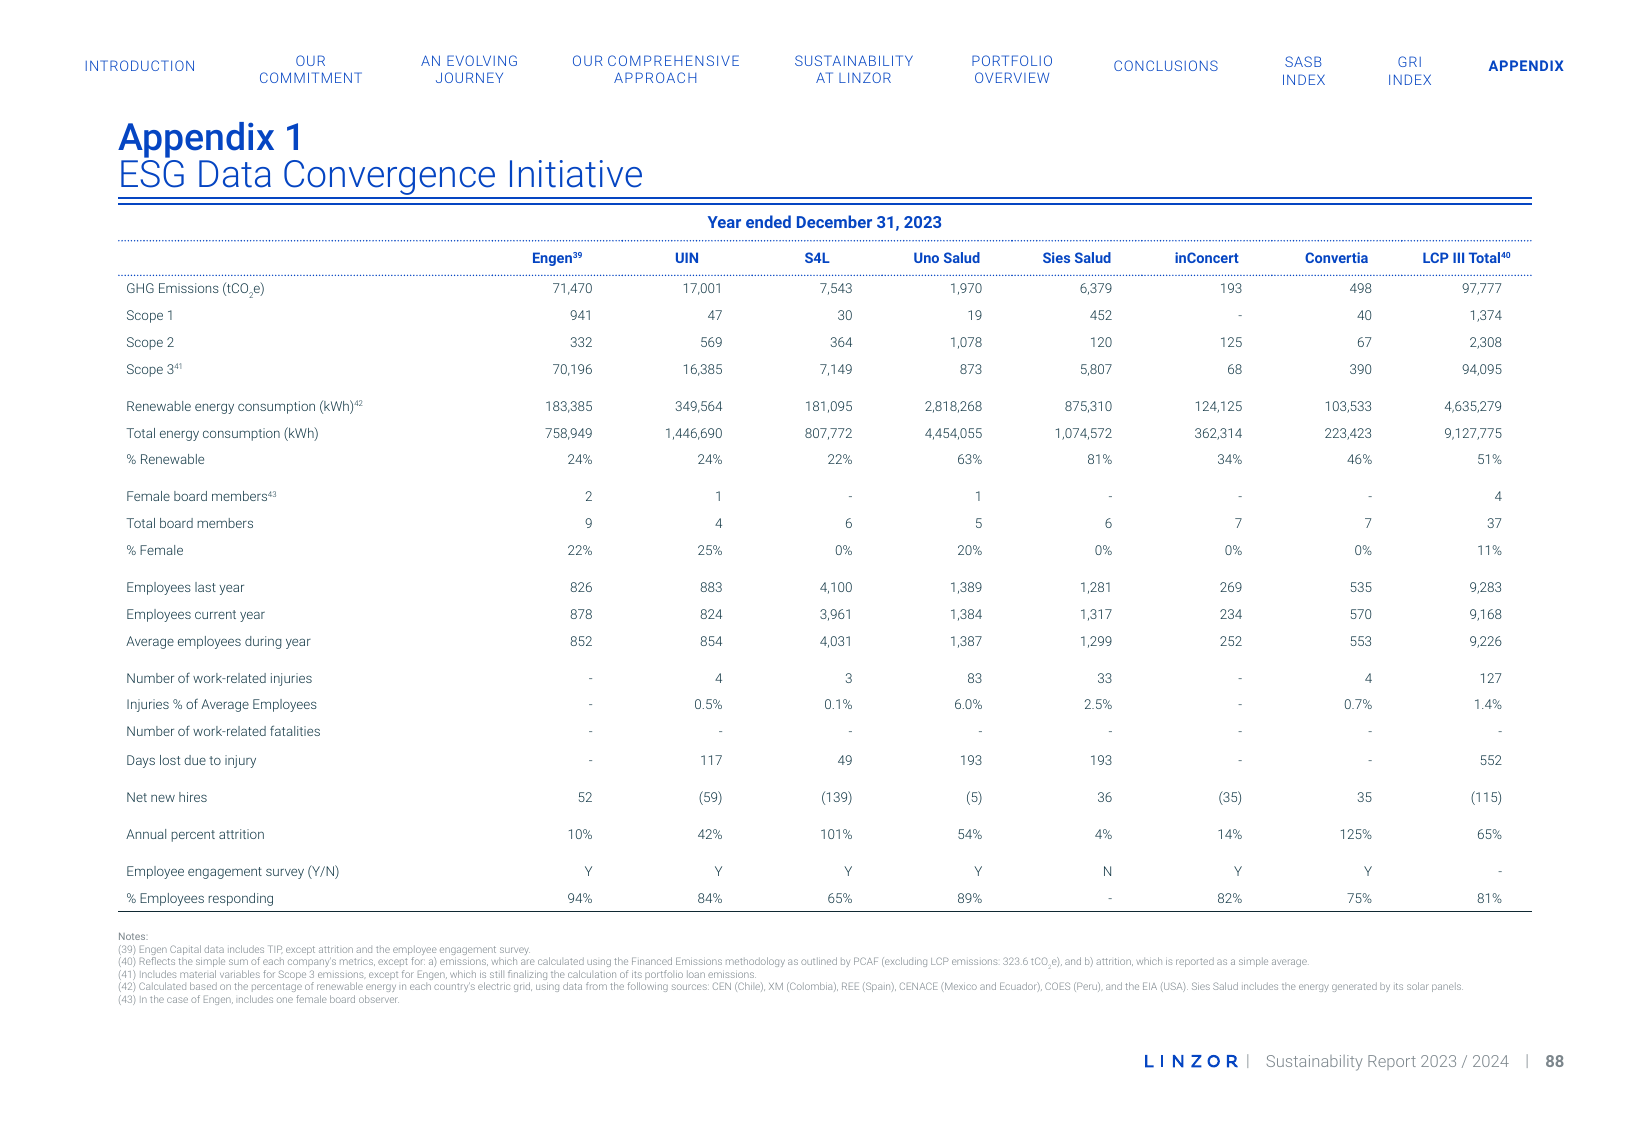
Task: Jump to Portfolio Overview section
Action: 1012,70
